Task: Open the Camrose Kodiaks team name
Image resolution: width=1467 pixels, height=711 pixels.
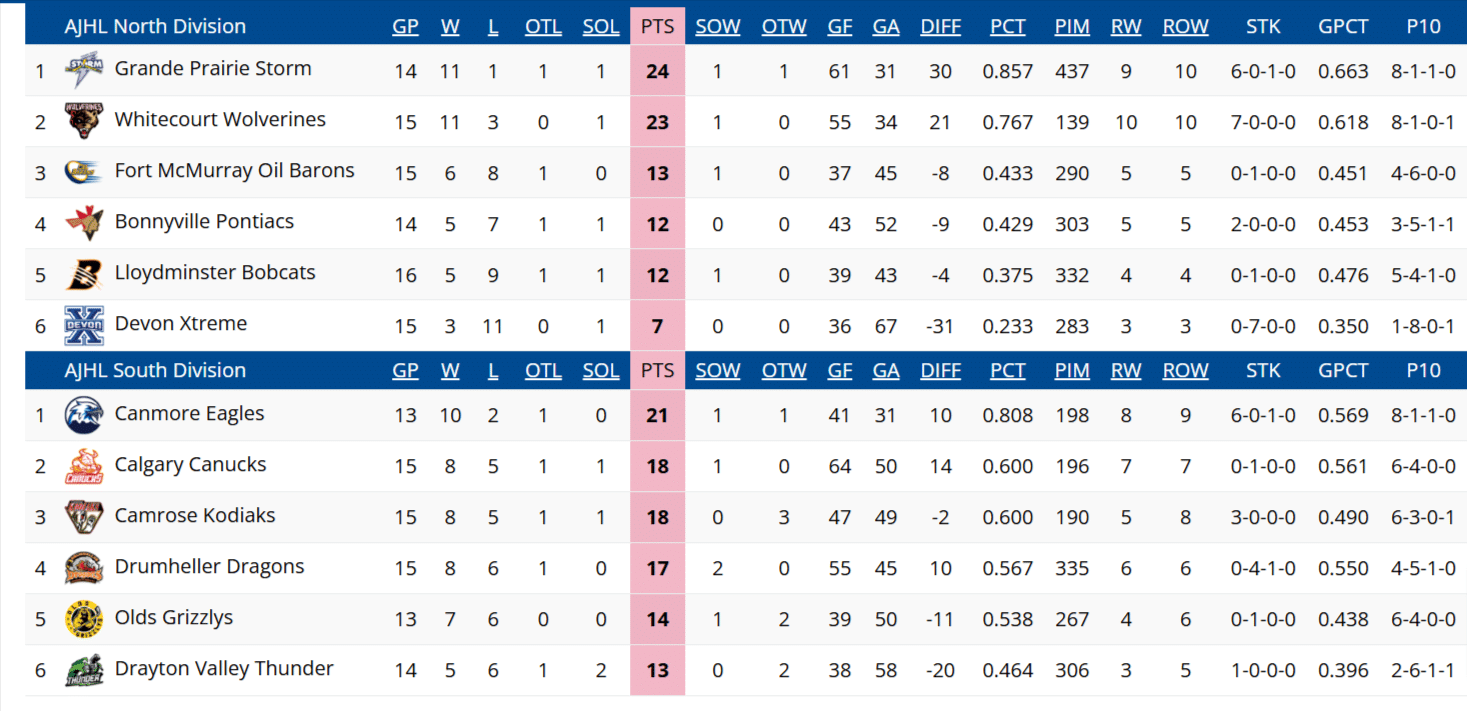Action: [195, 516]
